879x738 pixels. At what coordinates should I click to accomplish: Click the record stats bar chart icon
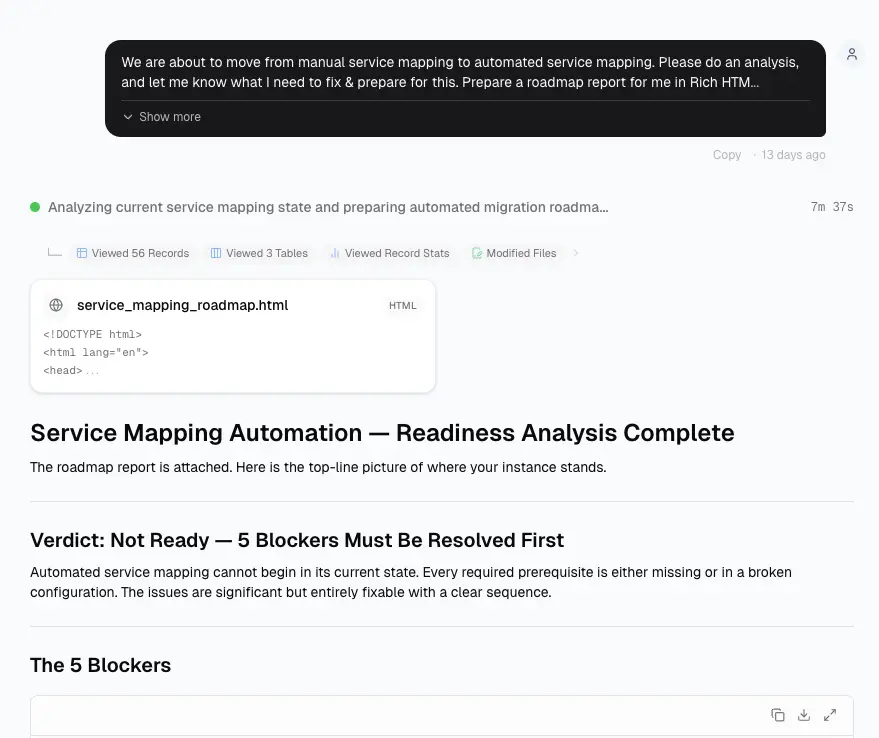tap(335, 253)
